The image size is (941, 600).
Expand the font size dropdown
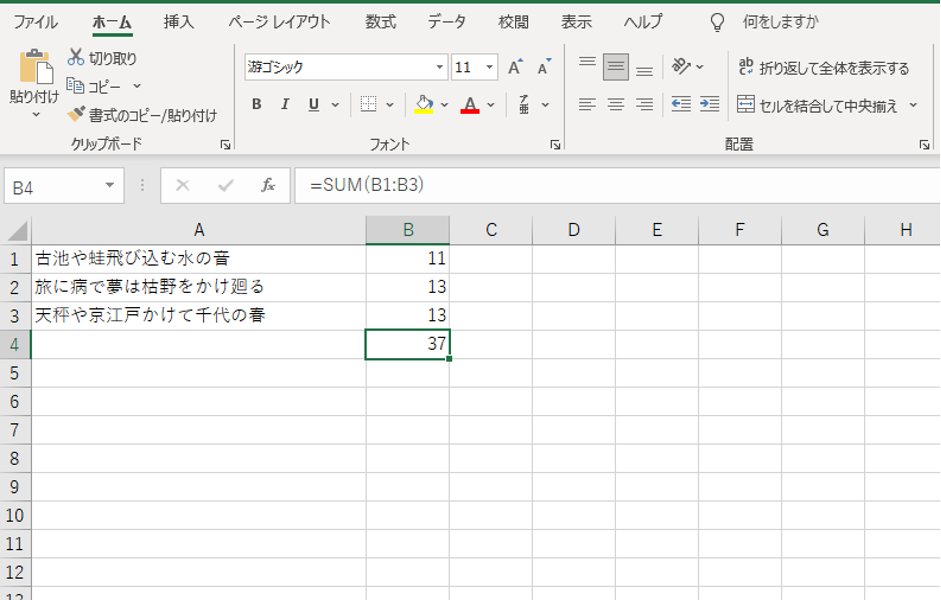[x=490, y=68]
